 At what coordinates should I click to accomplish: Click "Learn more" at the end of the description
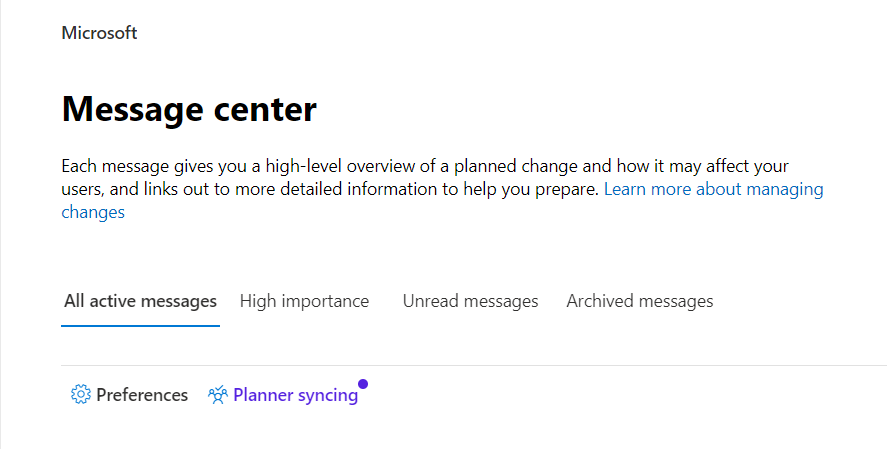click(647, 189)
